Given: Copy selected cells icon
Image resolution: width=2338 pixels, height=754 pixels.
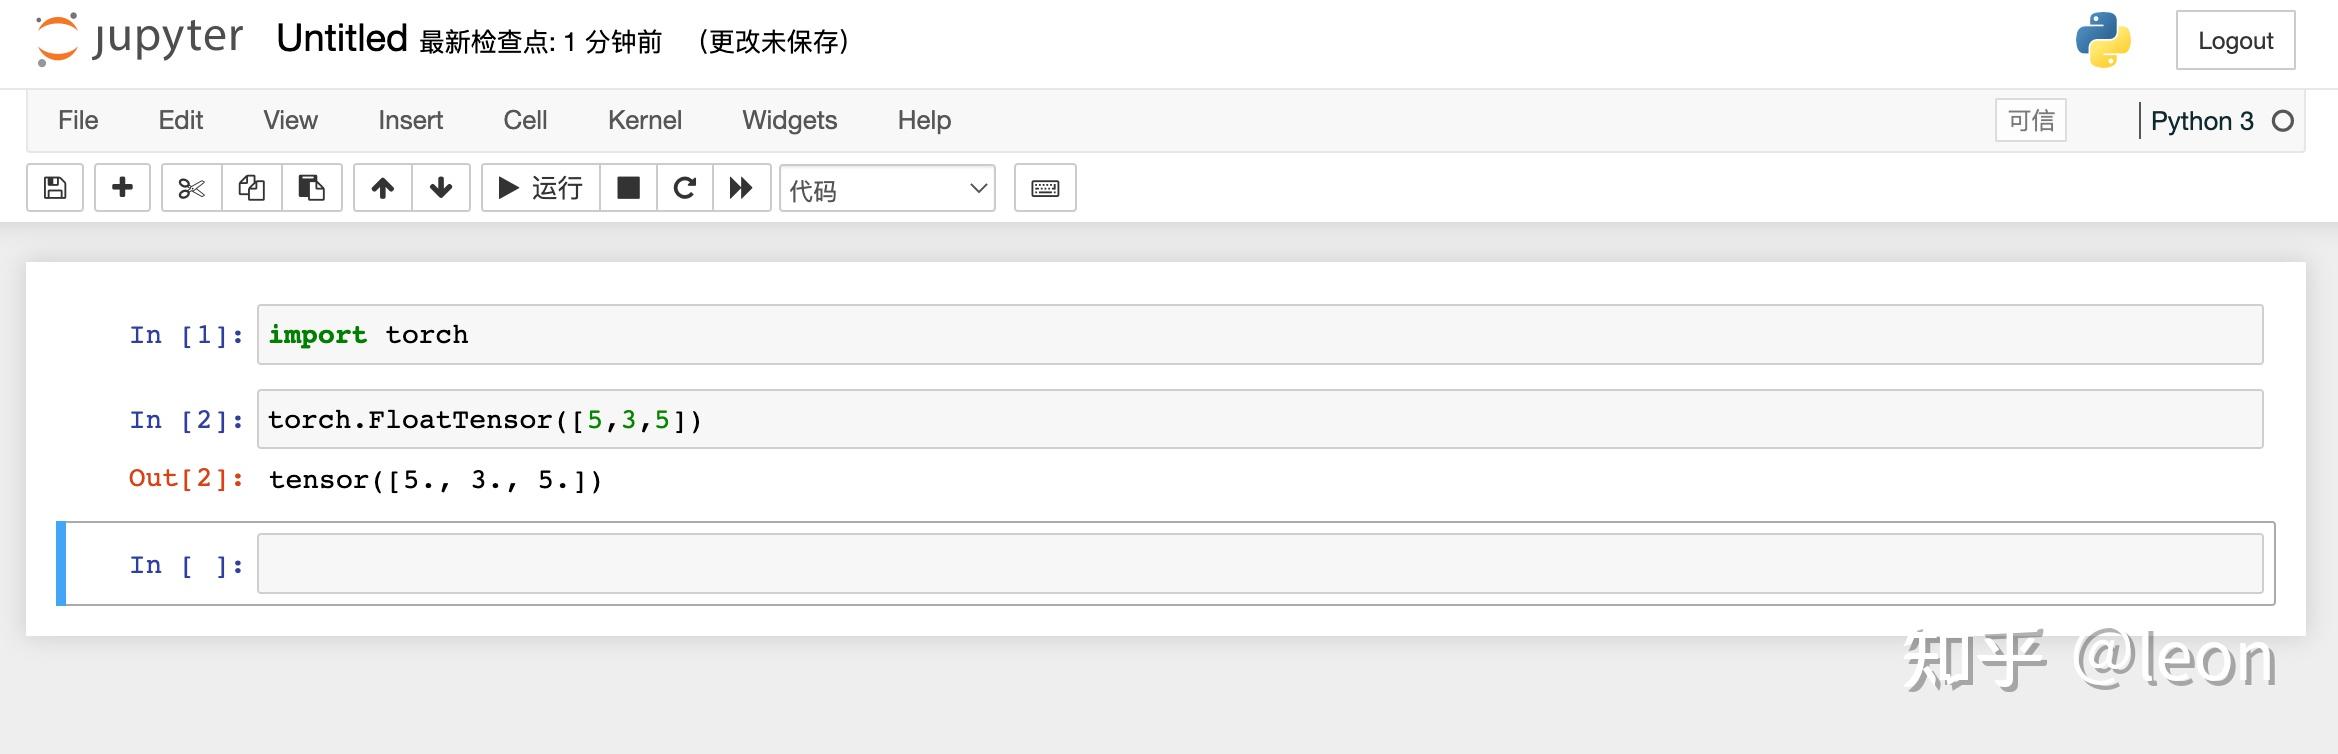Looking at the screenshot, I should (x=251, y=188).
